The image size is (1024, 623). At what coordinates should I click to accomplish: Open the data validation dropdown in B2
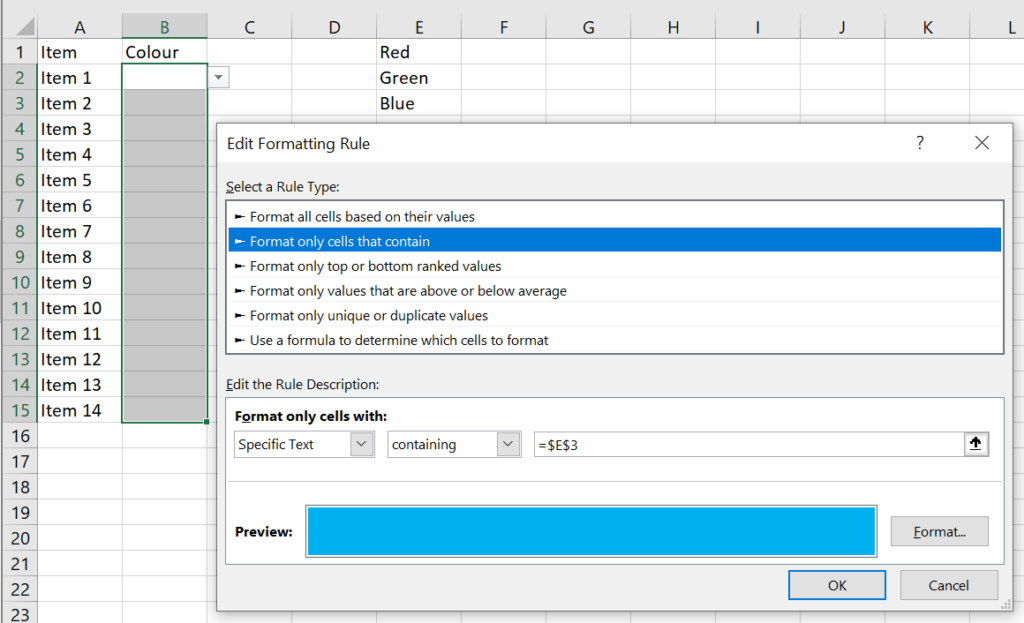pyautogui.click(x=219, y=78)
